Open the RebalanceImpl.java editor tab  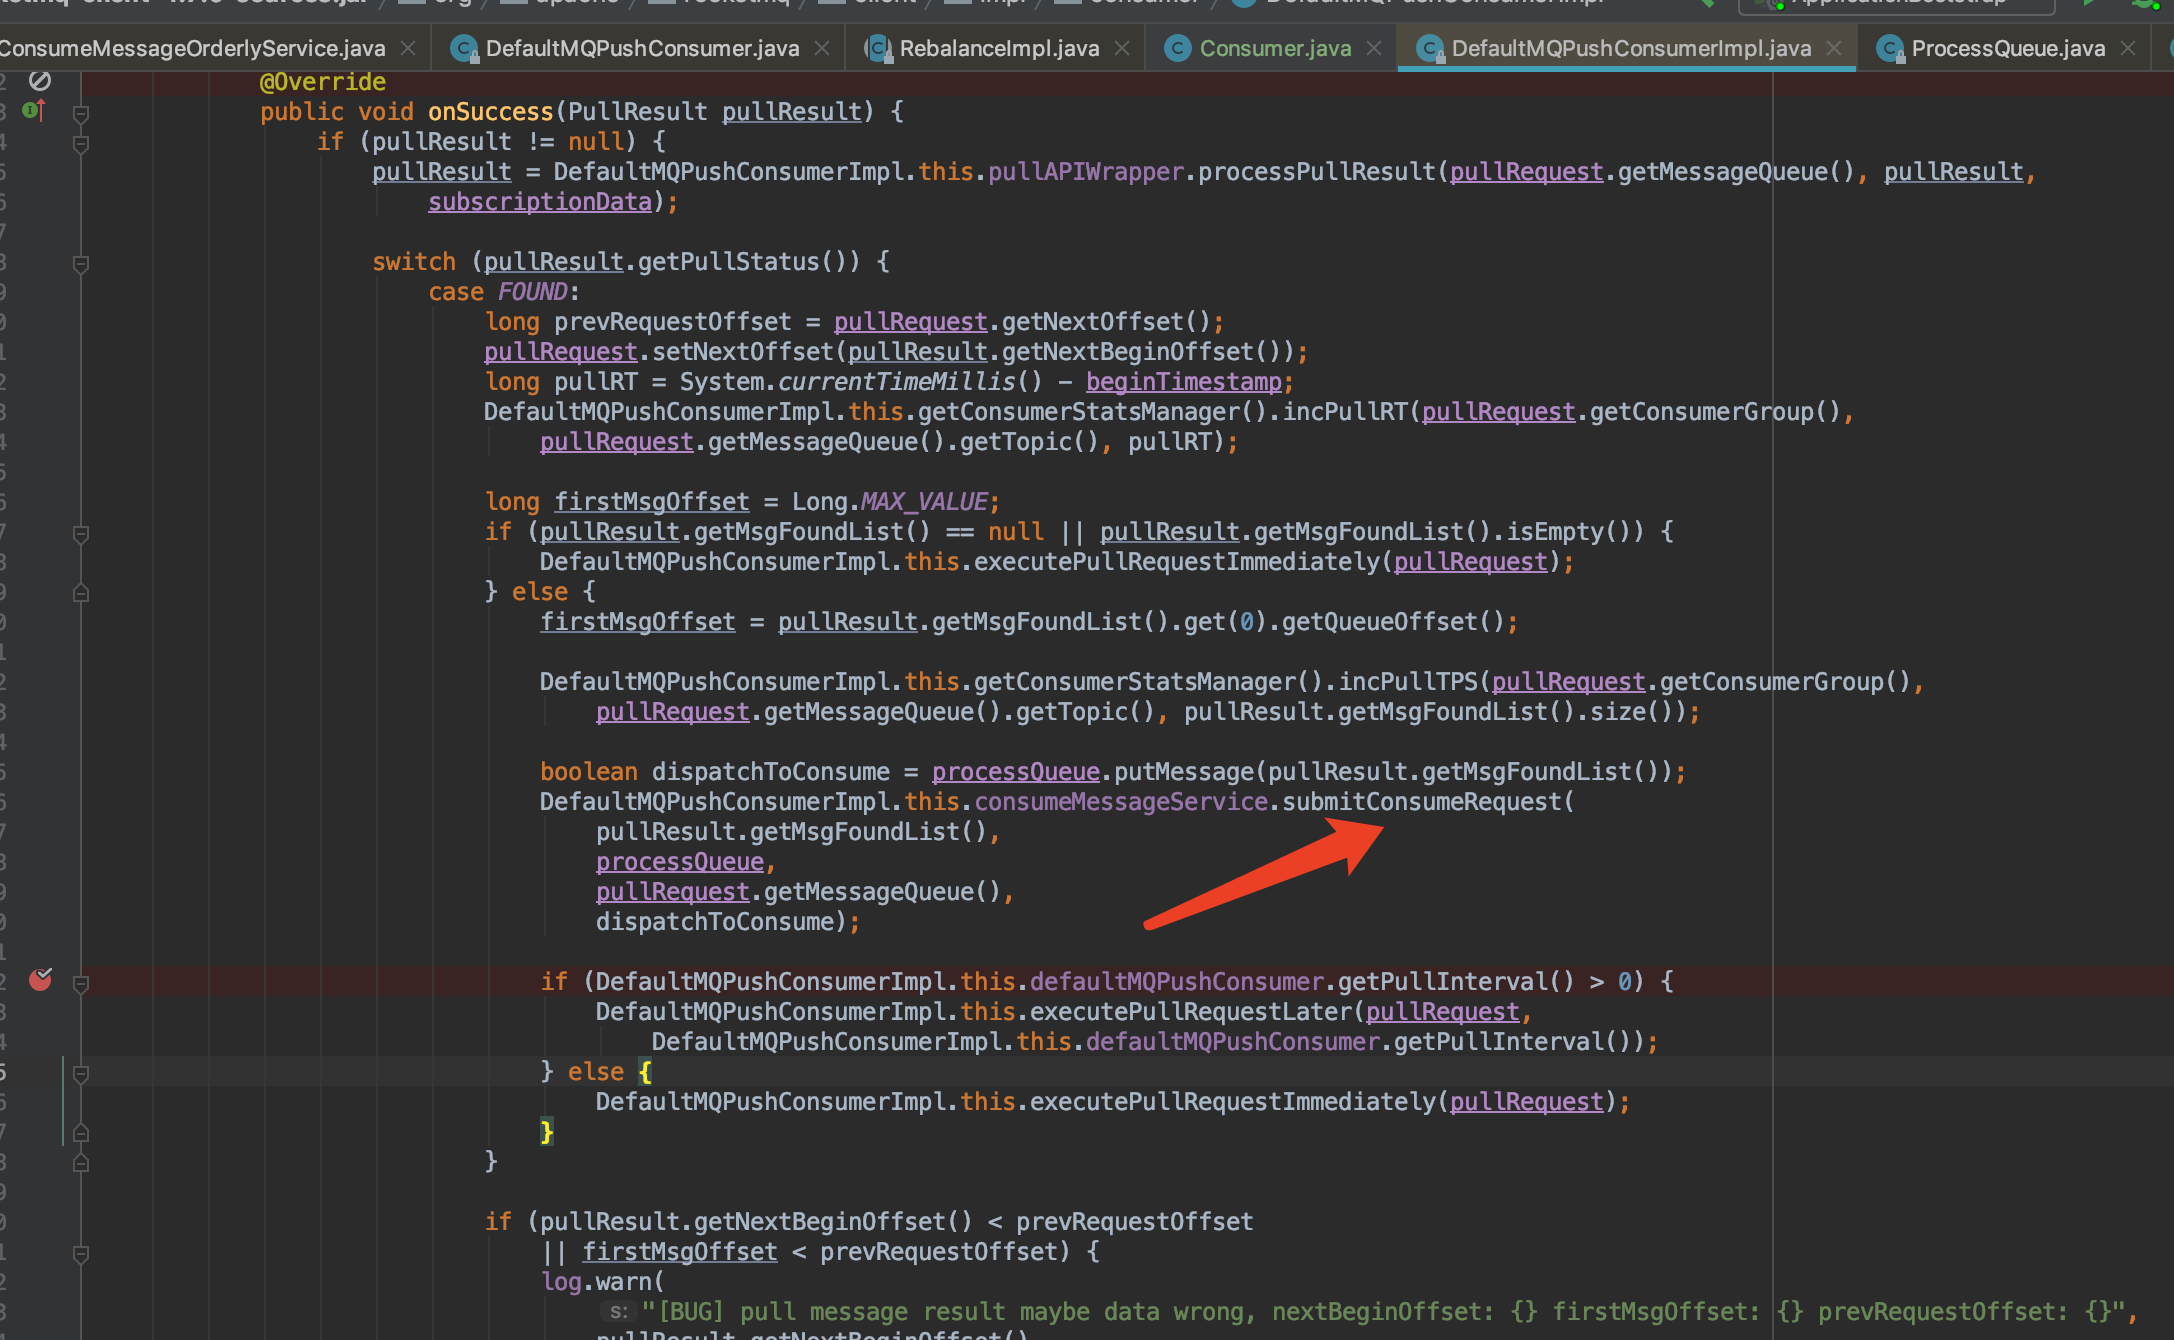[x=998, y=48]
